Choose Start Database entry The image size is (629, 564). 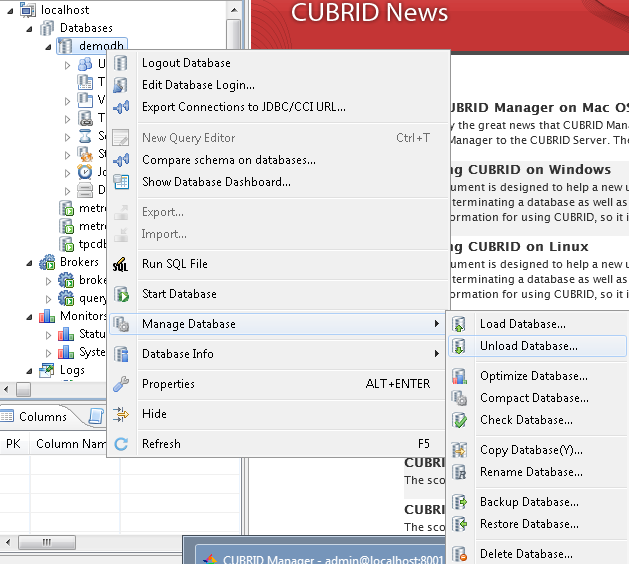tap(279, 294)
